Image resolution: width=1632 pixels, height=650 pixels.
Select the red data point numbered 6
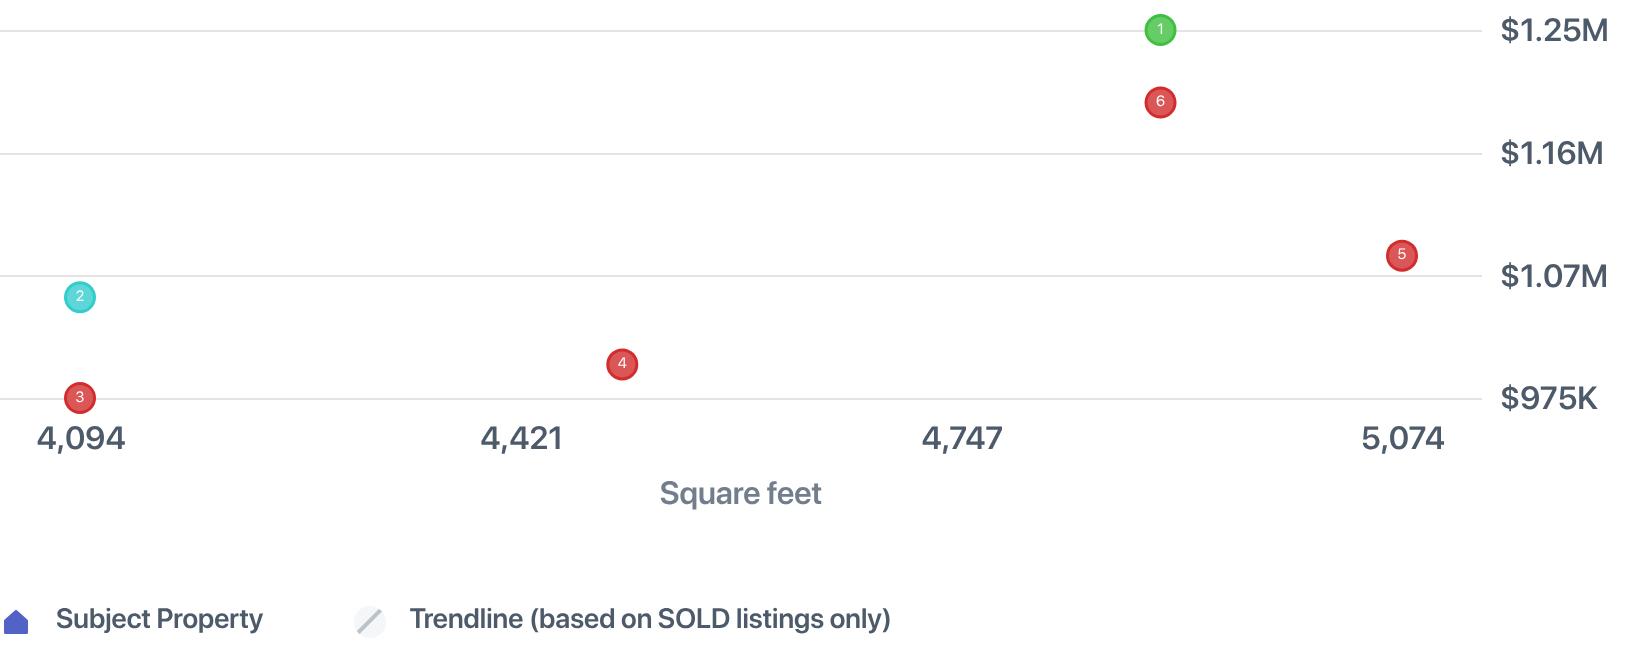click(x=1160, y=102)
